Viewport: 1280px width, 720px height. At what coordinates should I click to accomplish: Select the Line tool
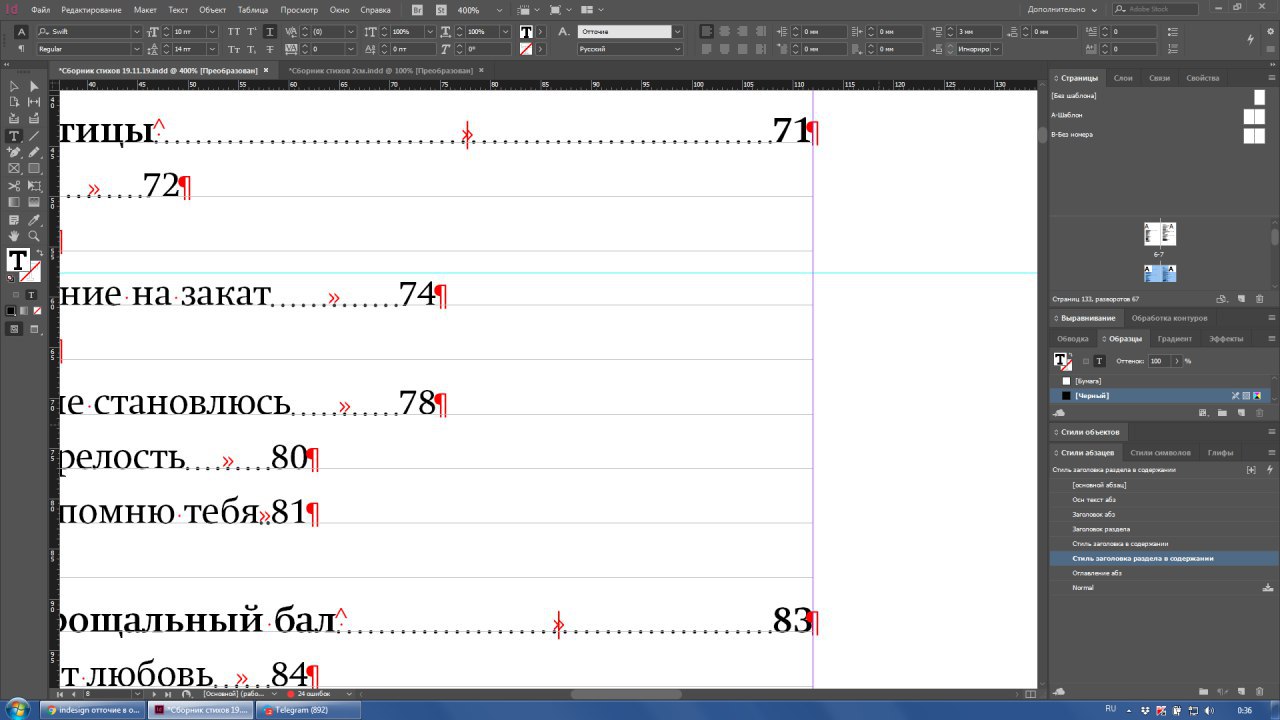click(34, 136)
